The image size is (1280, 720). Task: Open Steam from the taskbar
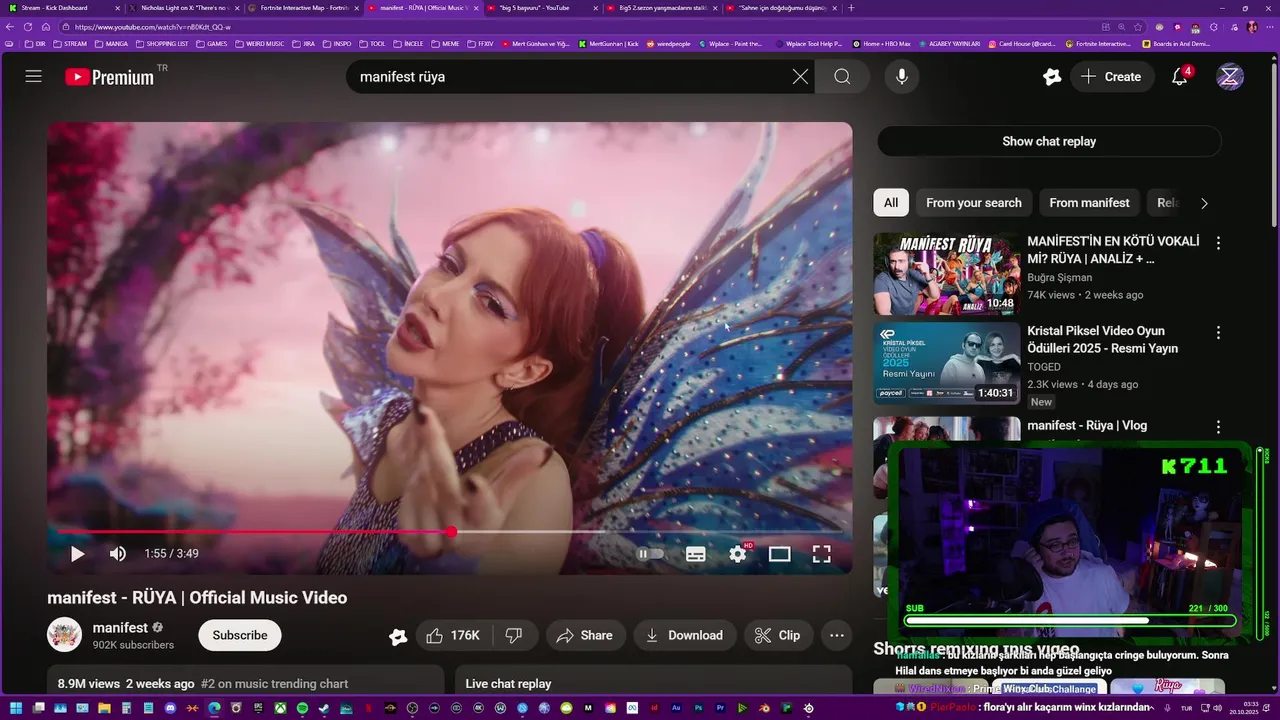click(324, 708)
